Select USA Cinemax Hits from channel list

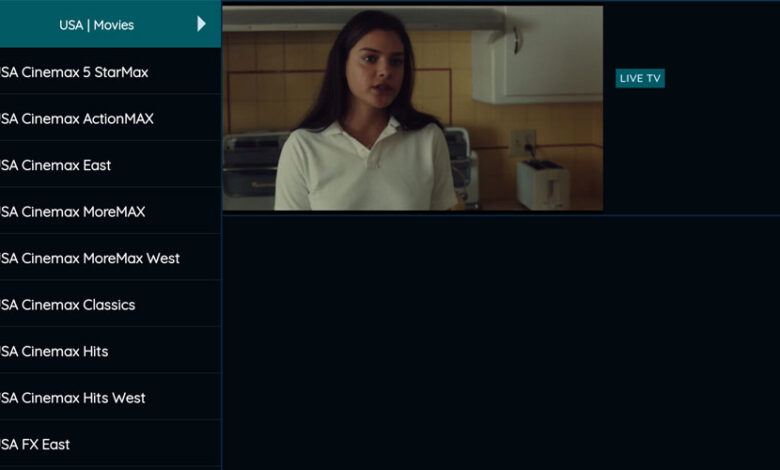pyautogui.click(x=110, y=352)
